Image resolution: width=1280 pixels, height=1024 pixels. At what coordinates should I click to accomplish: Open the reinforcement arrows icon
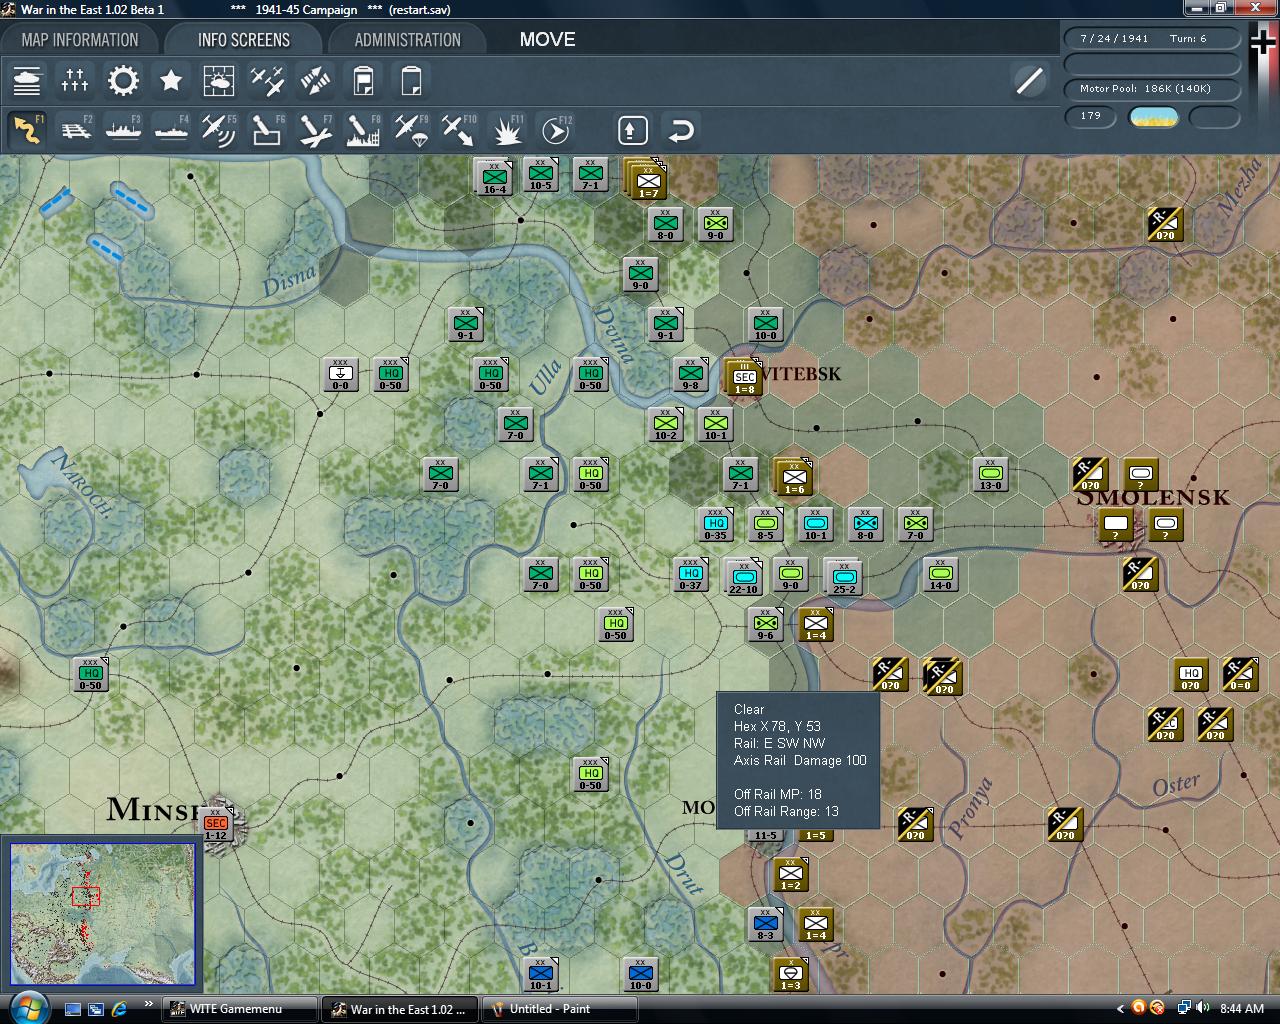315,80
